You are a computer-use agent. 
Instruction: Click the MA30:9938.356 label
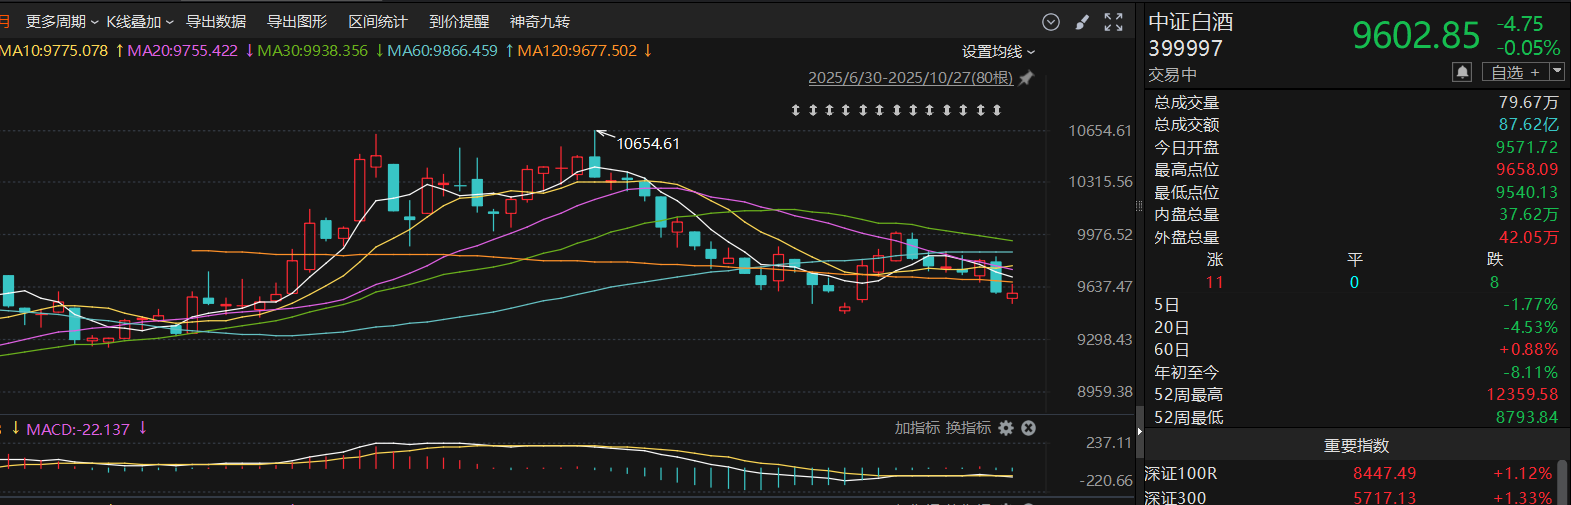(x=312, y=51)
